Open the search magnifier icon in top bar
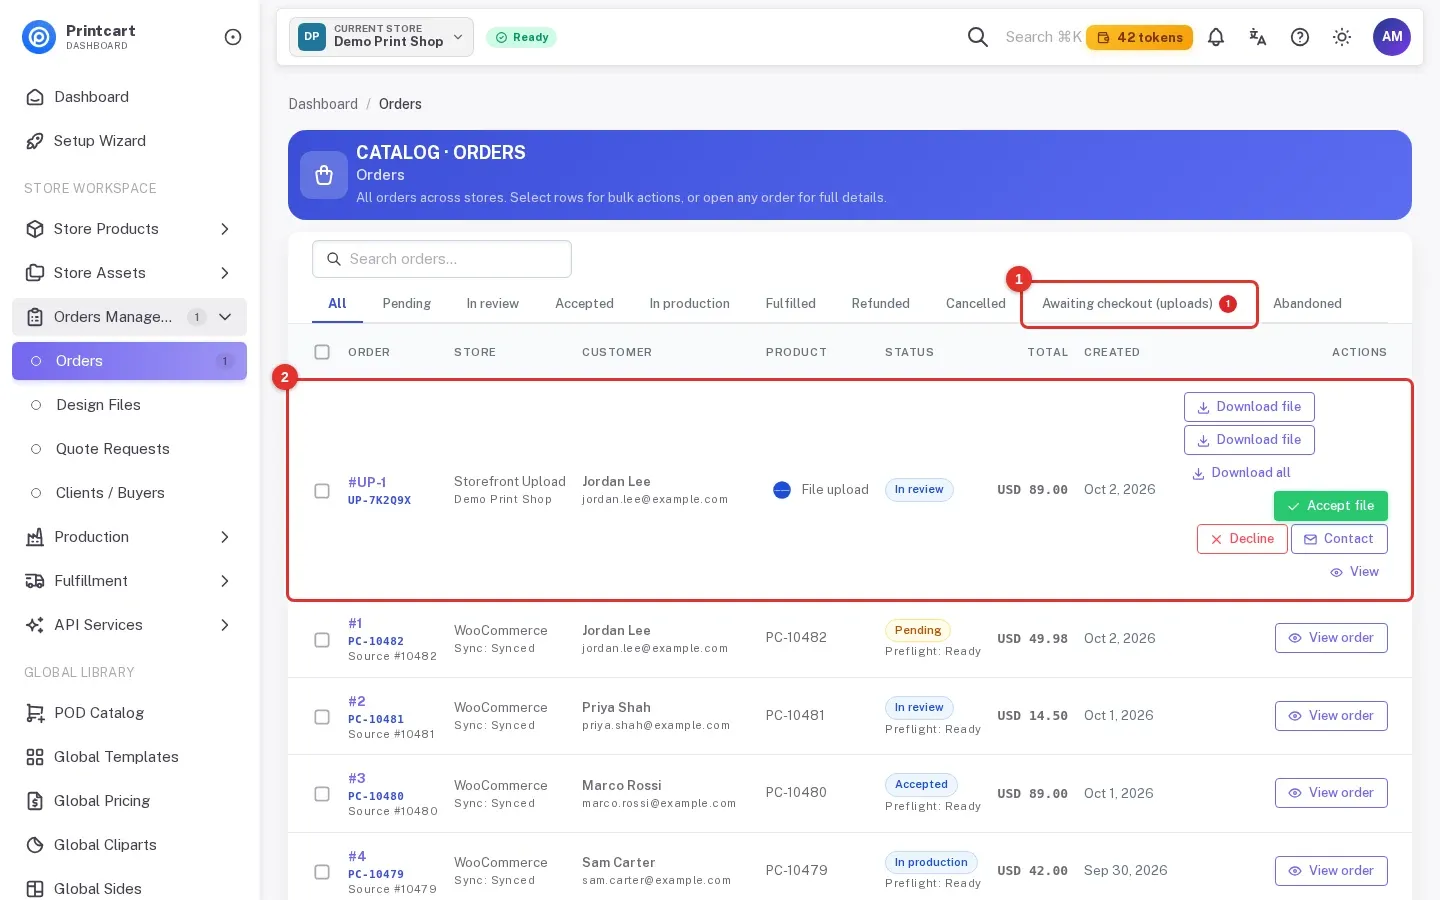Viewport: 1440px width, 900px height. 978,37
